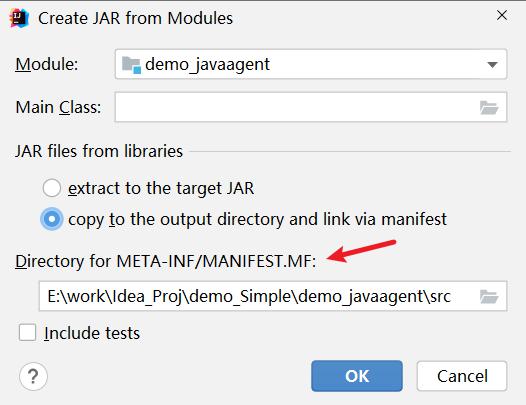Expand the Module dropdown arrow
The image size is (526, 405).
click(492, 65)
